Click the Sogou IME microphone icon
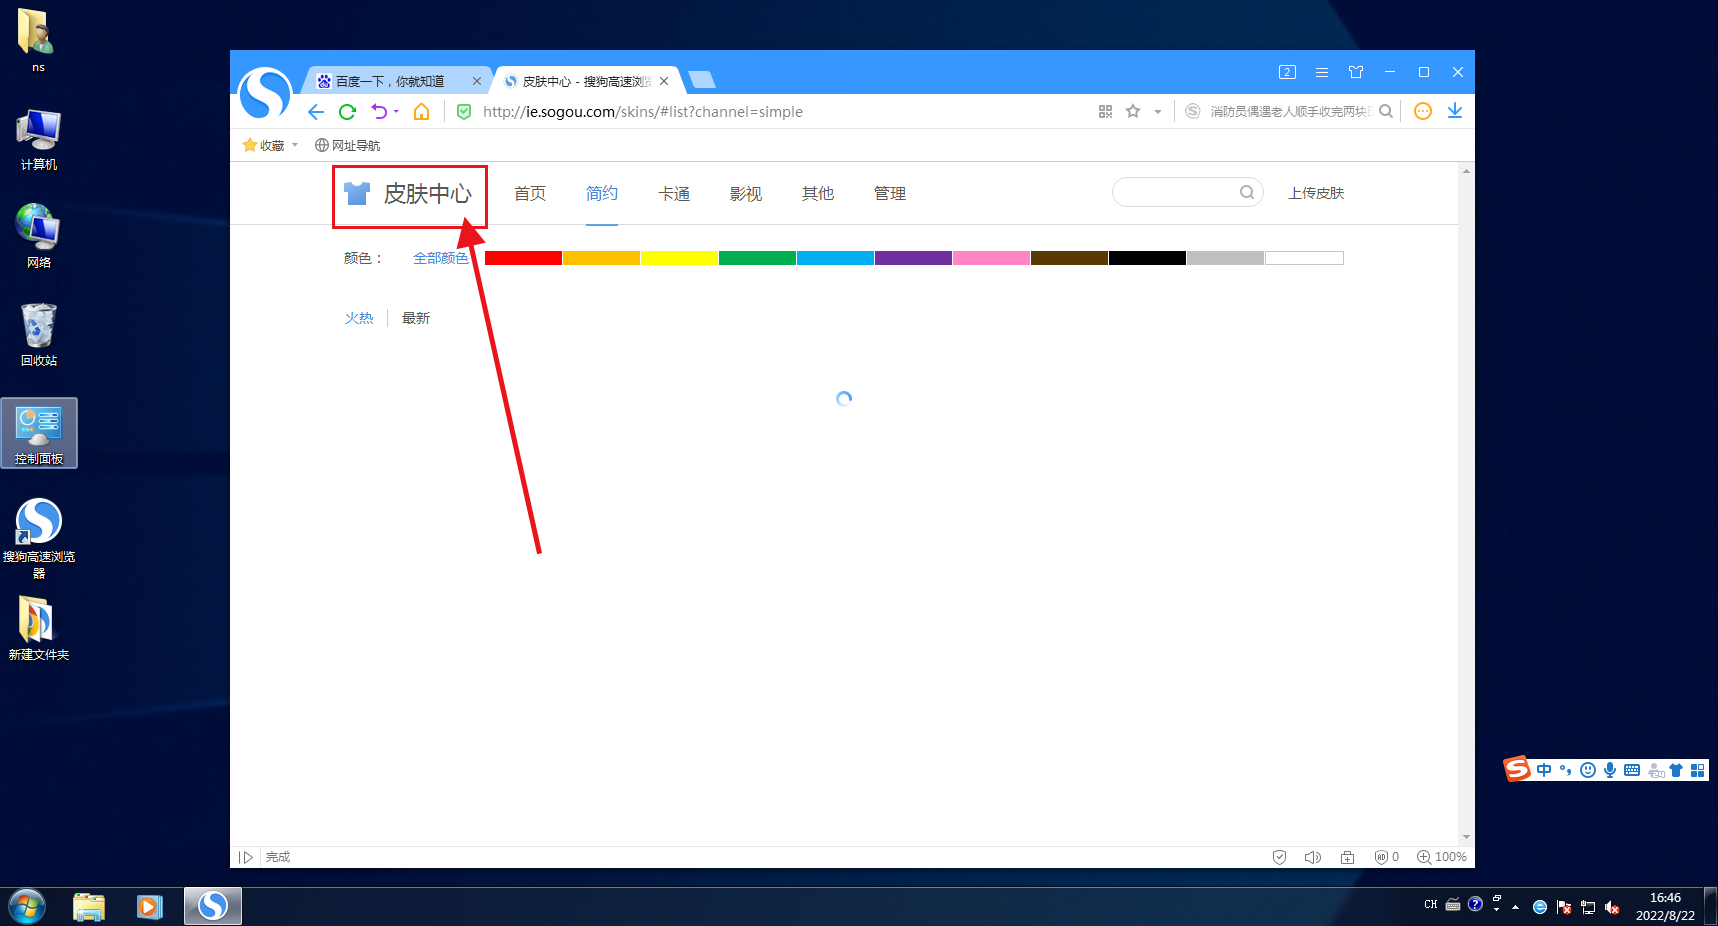The height and width of the screenshot is (926, 1718). coord(1610,770)
